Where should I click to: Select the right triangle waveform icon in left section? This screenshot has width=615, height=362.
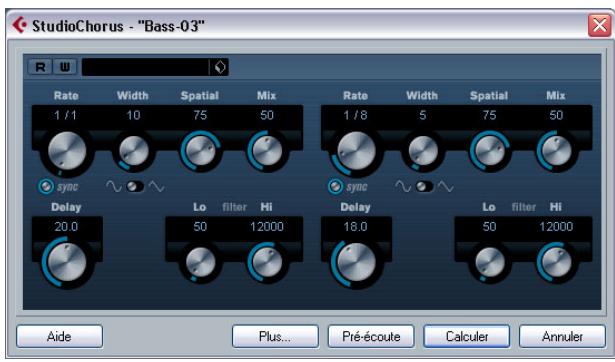tap(156, 187)
